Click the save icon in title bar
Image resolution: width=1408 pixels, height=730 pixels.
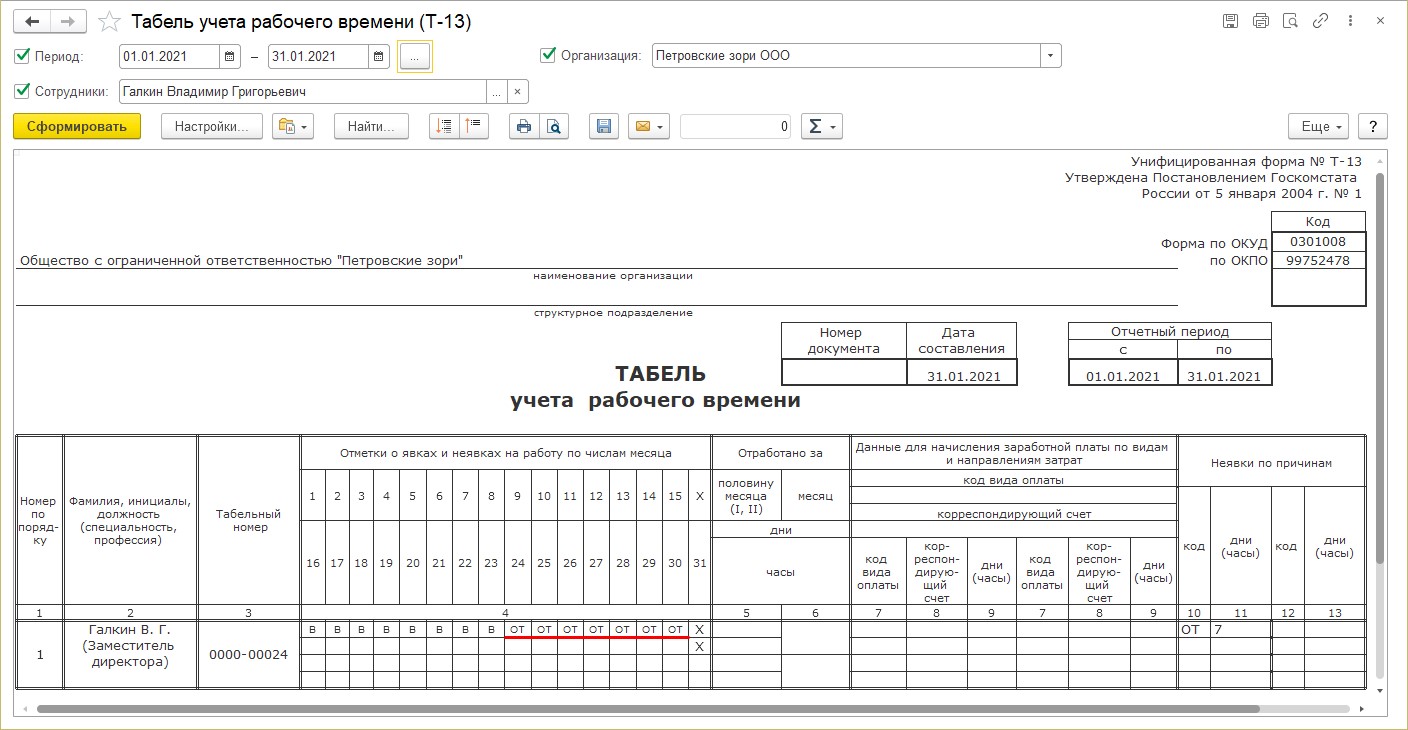point(1231,21)
